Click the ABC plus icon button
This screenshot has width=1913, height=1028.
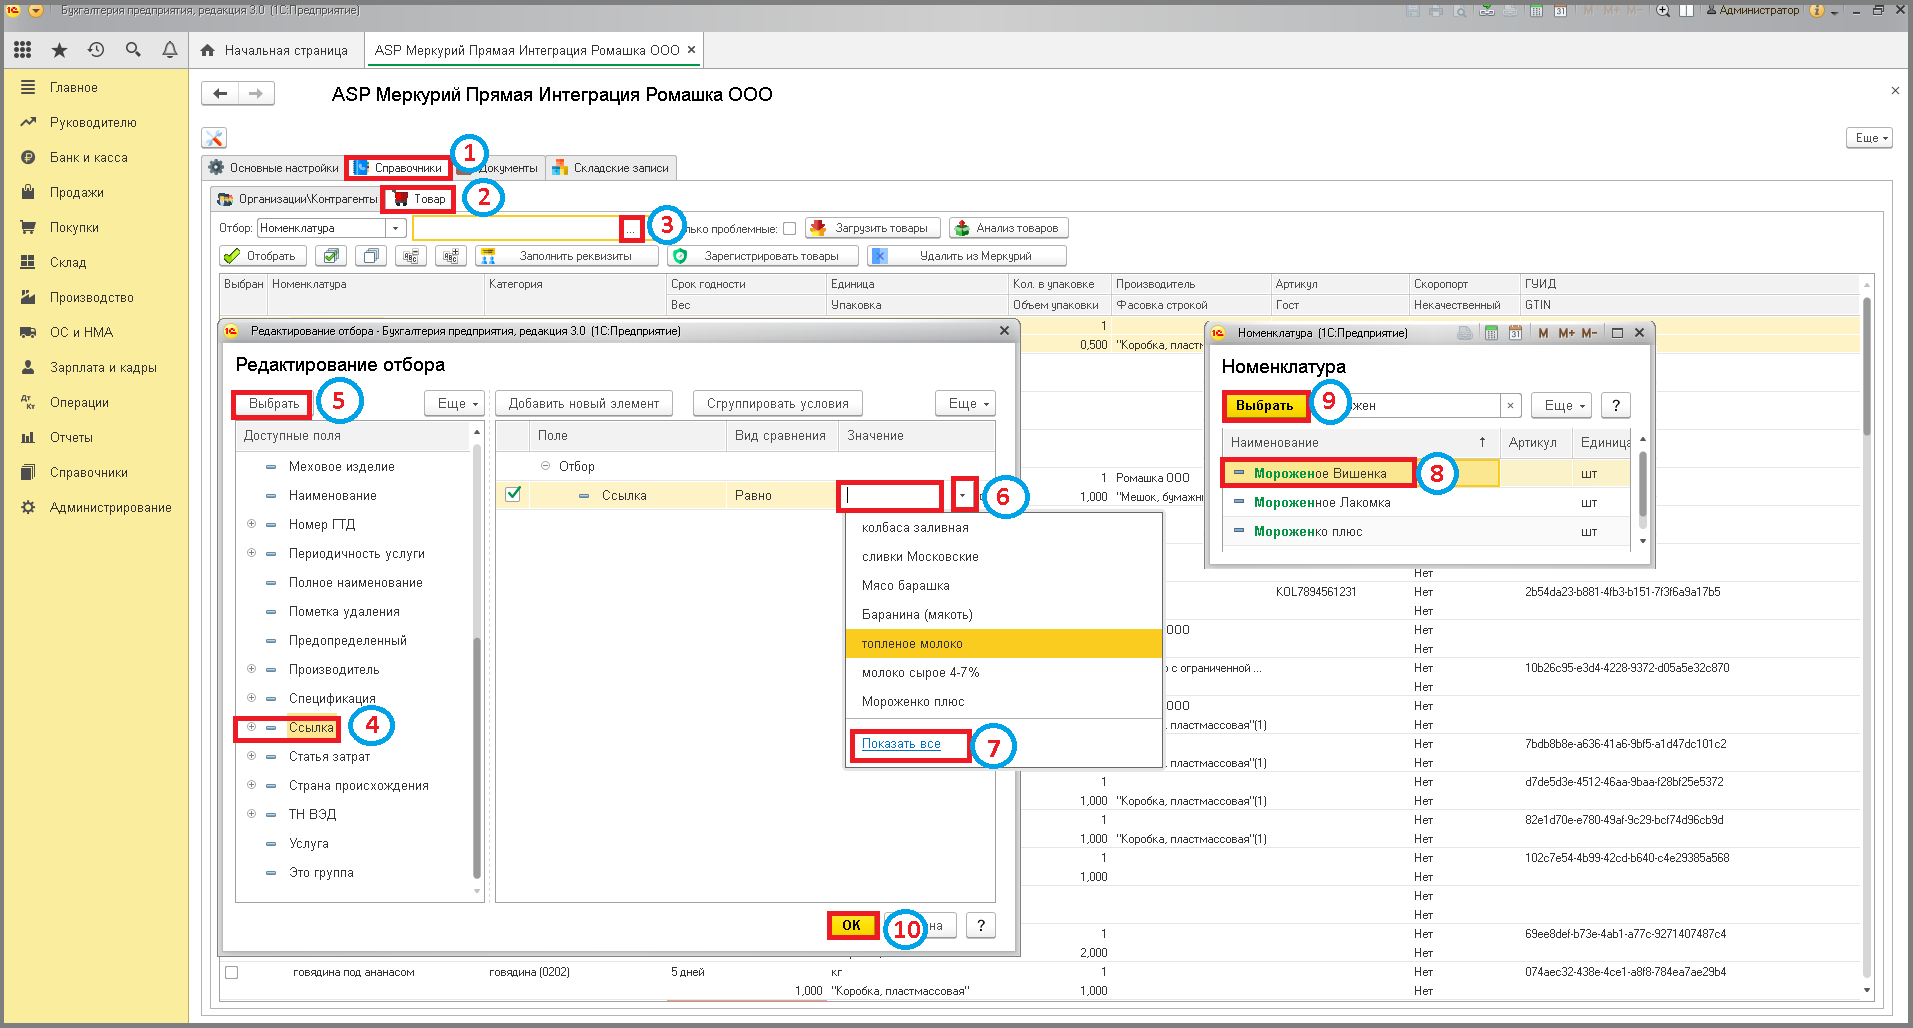[x=451, y=256]
